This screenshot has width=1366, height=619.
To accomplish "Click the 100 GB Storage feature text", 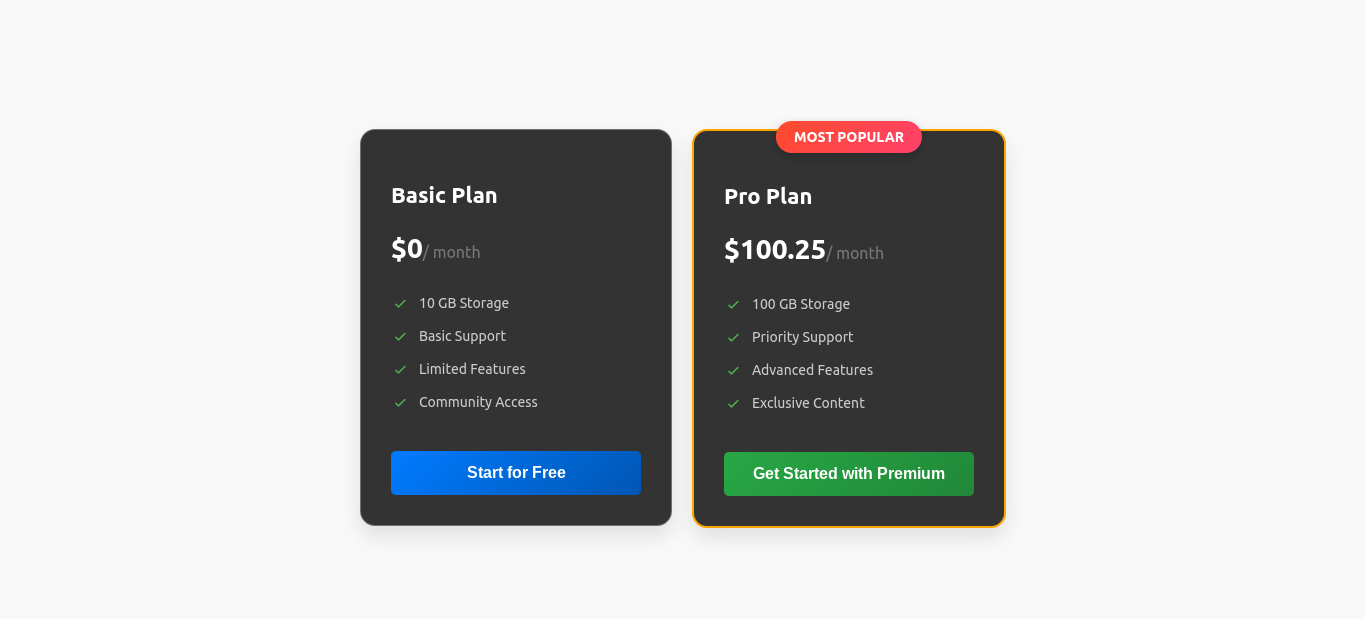I will (x=800, y=304).
